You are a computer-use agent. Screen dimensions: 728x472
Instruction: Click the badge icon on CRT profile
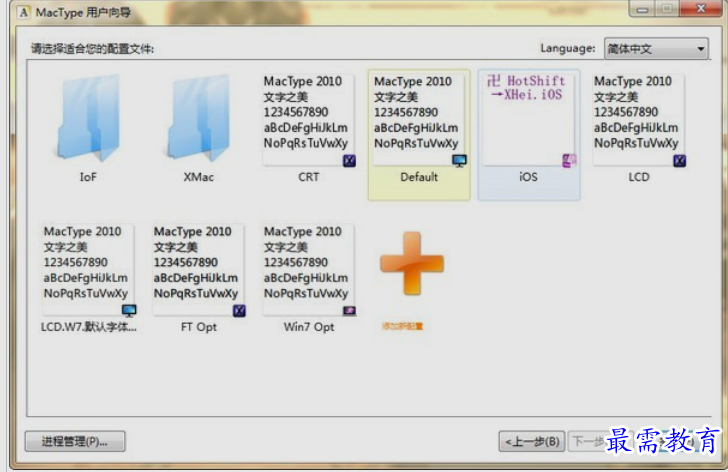pyautogui.click(x=349, y=161)
